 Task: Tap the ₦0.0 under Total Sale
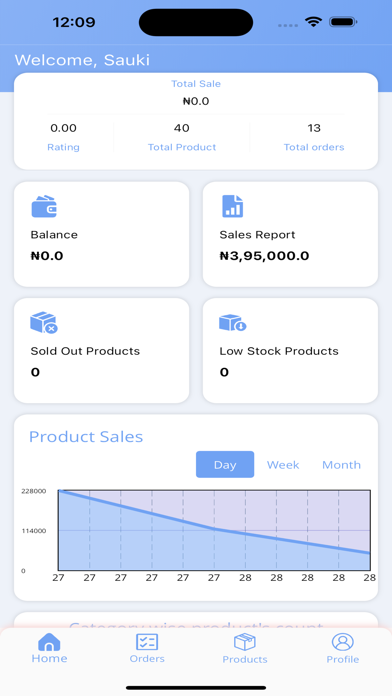pos(196,101)
